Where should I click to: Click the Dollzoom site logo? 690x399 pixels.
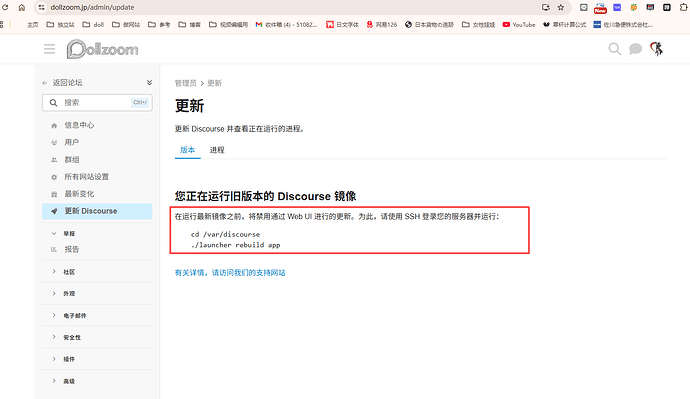pos(102,49)
